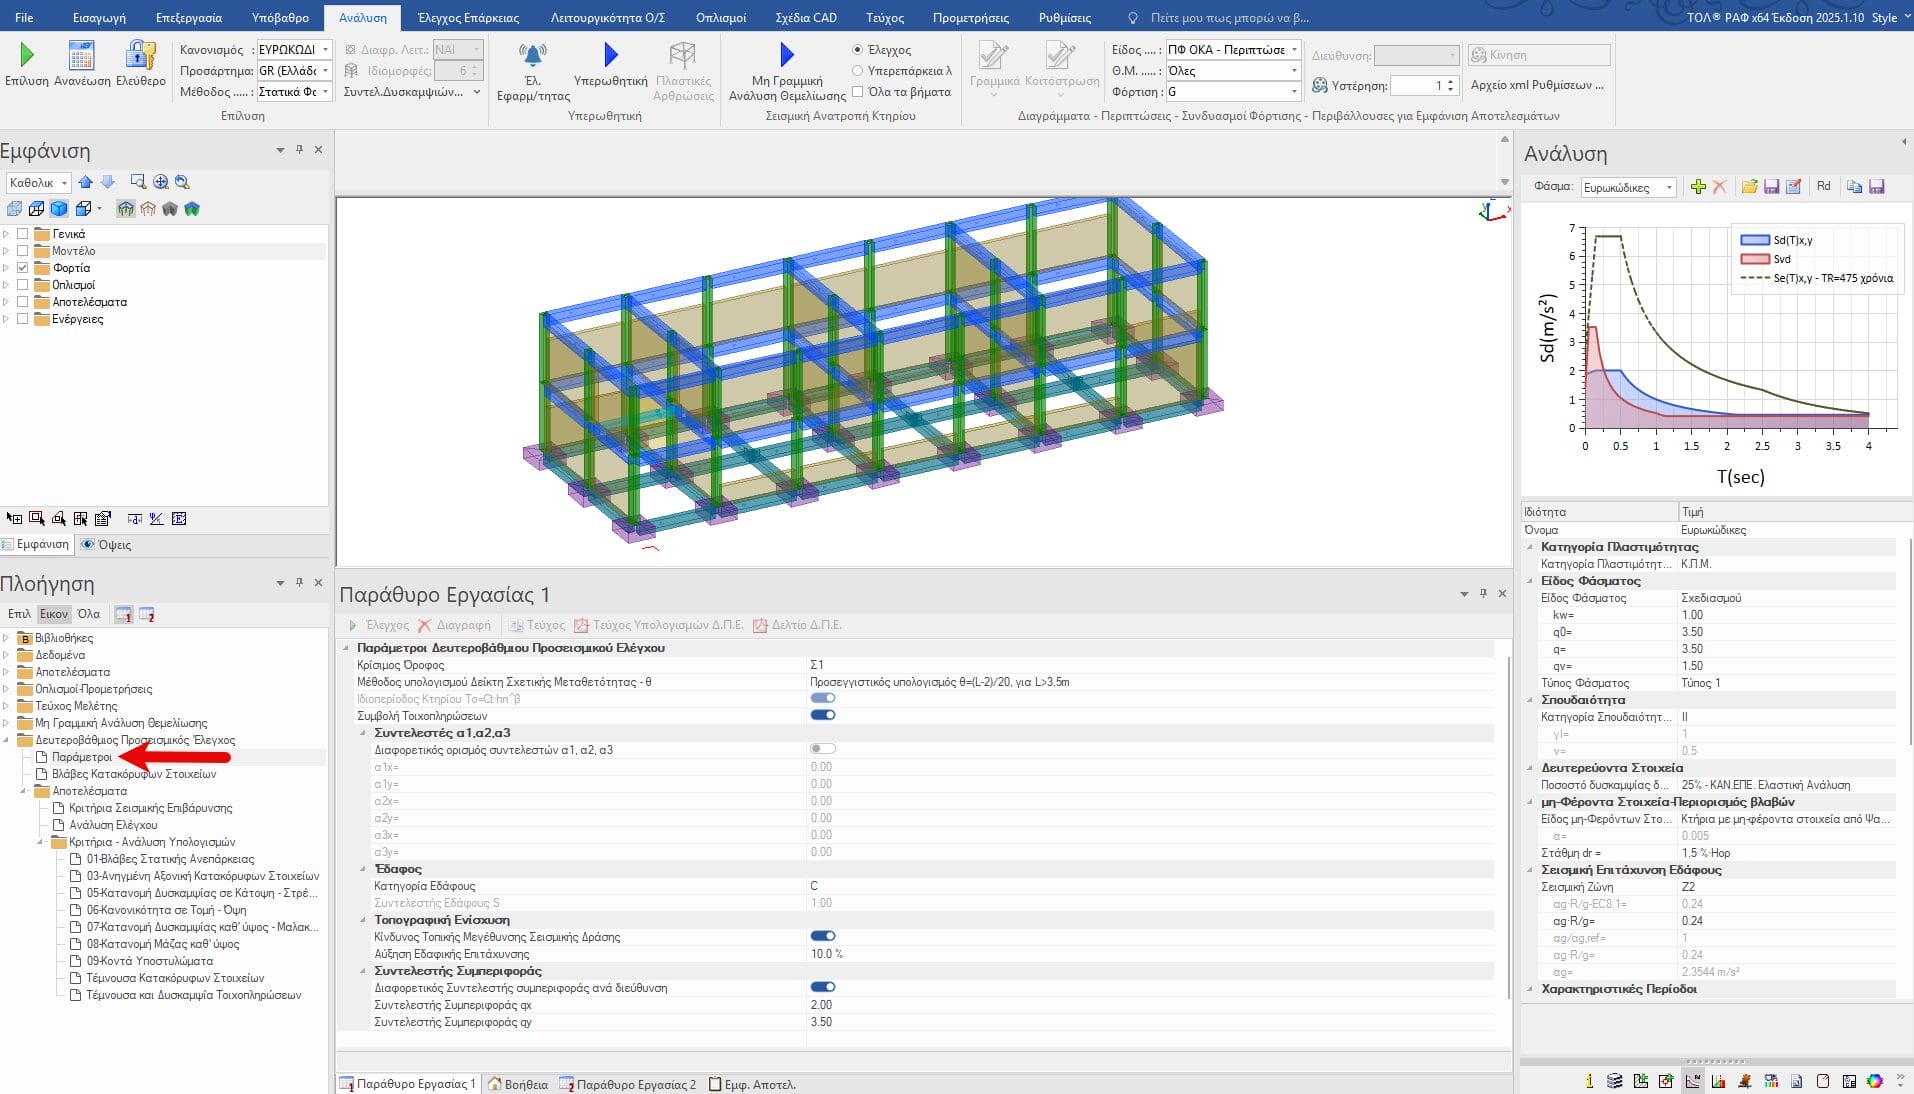Select the Υπερεπάρκεια λ radio button
1914x1094 pixels.
pyautogui.click(x=858, y=71)
